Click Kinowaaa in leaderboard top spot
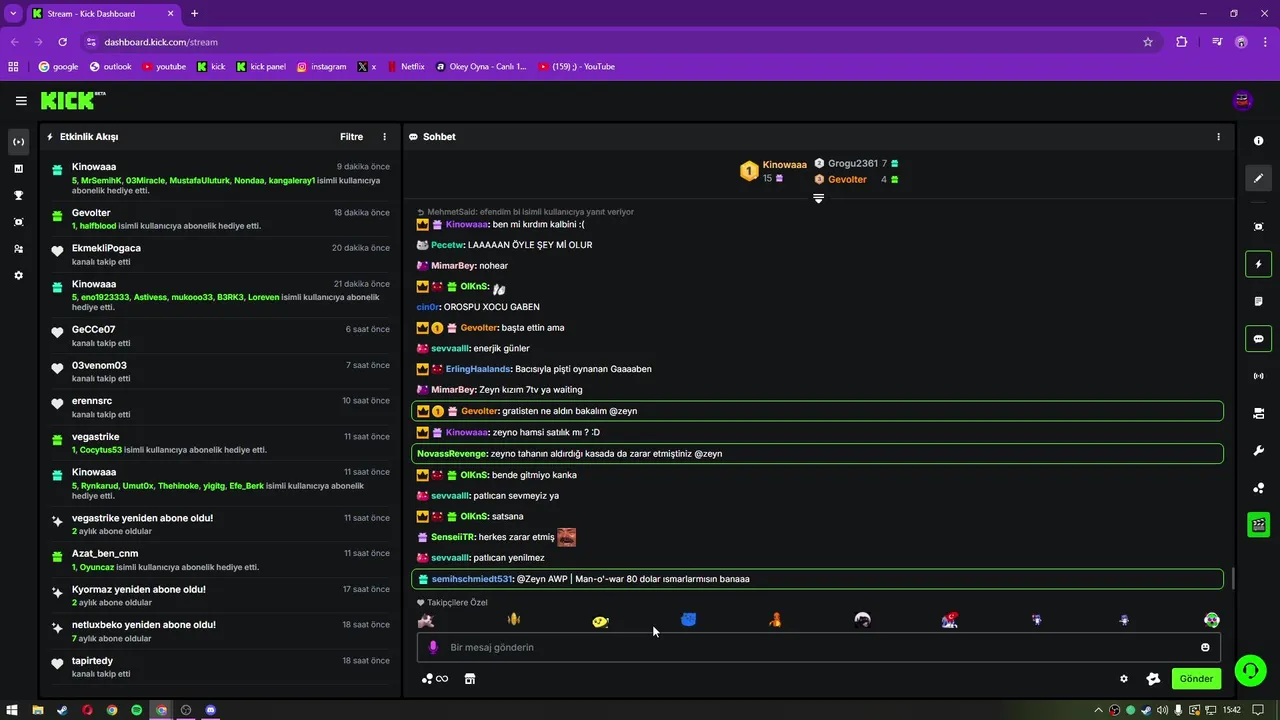Viewport: 1280px width, 720px height. (x=785, y=165)
